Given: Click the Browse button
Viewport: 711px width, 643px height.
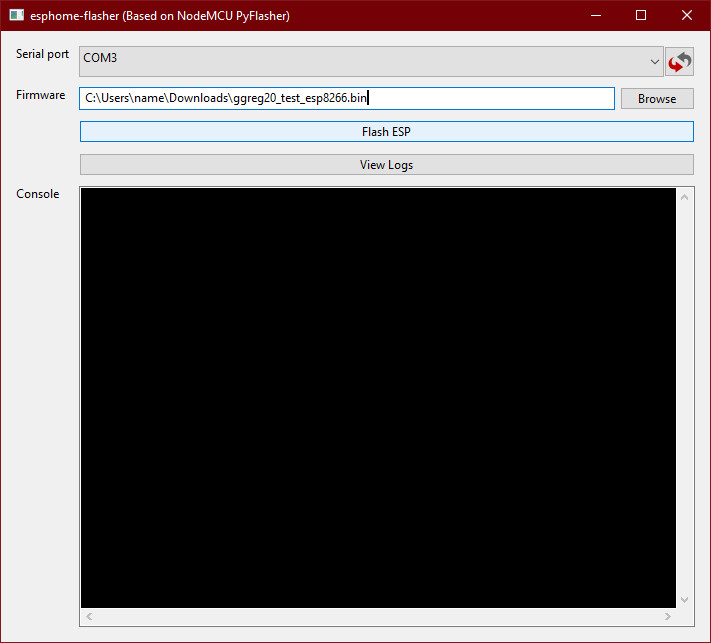Looking at the screenshot, I should pos(657,98).
